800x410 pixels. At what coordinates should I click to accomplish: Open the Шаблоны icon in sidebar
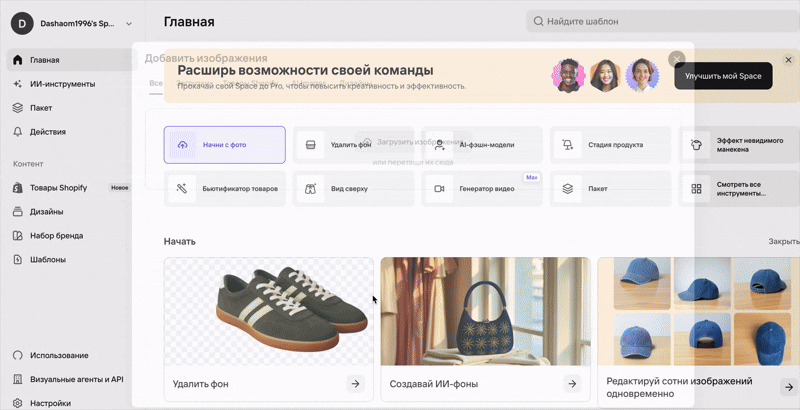18,260
